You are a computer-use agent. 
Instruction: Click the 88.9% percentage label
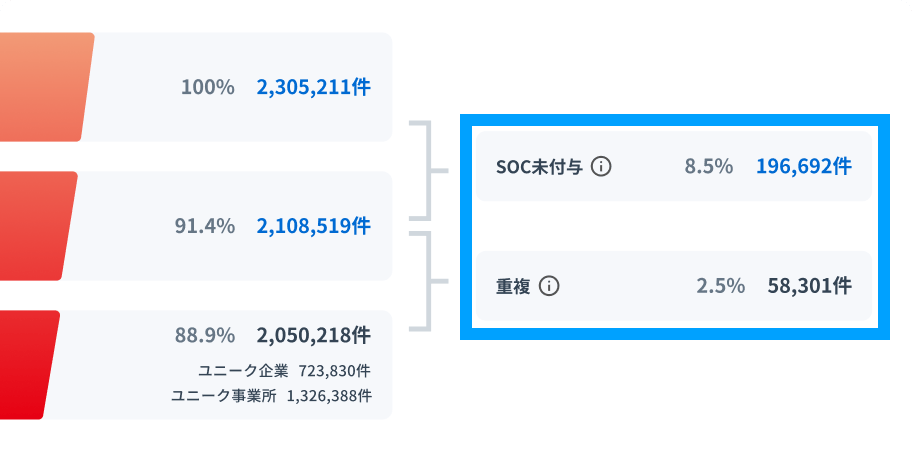(x=205, y=334)
